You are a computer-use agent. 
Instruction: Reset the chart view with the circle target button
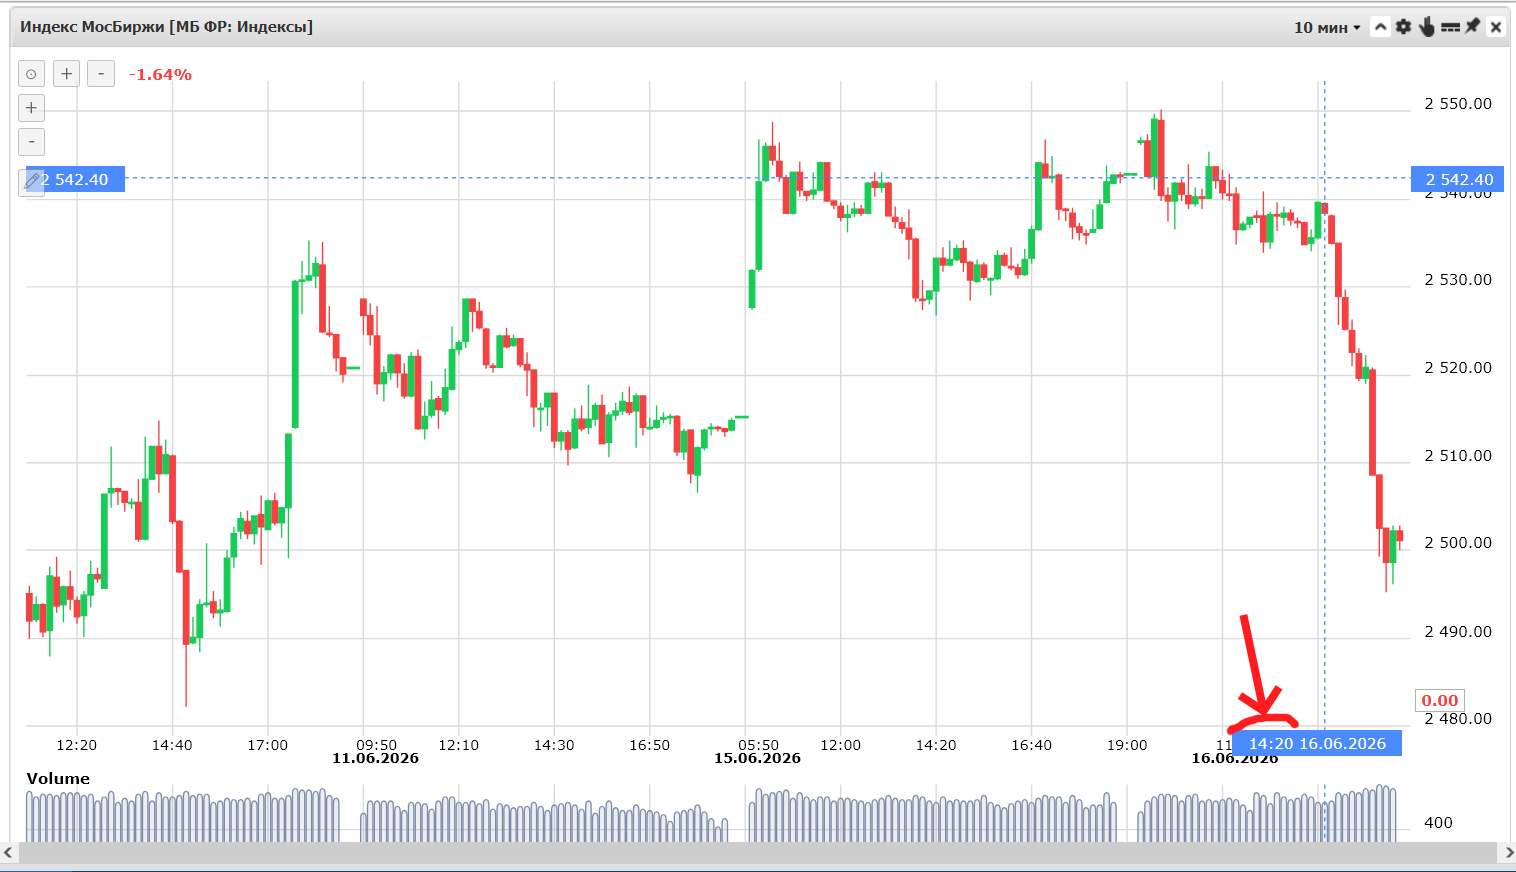click(31, 74)
